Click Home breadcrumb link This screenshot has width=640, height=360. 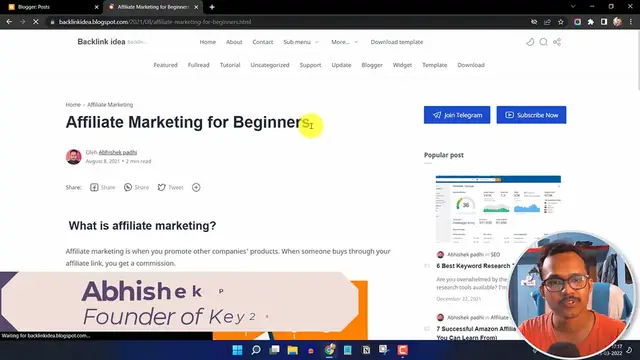(x=73, y=105)
